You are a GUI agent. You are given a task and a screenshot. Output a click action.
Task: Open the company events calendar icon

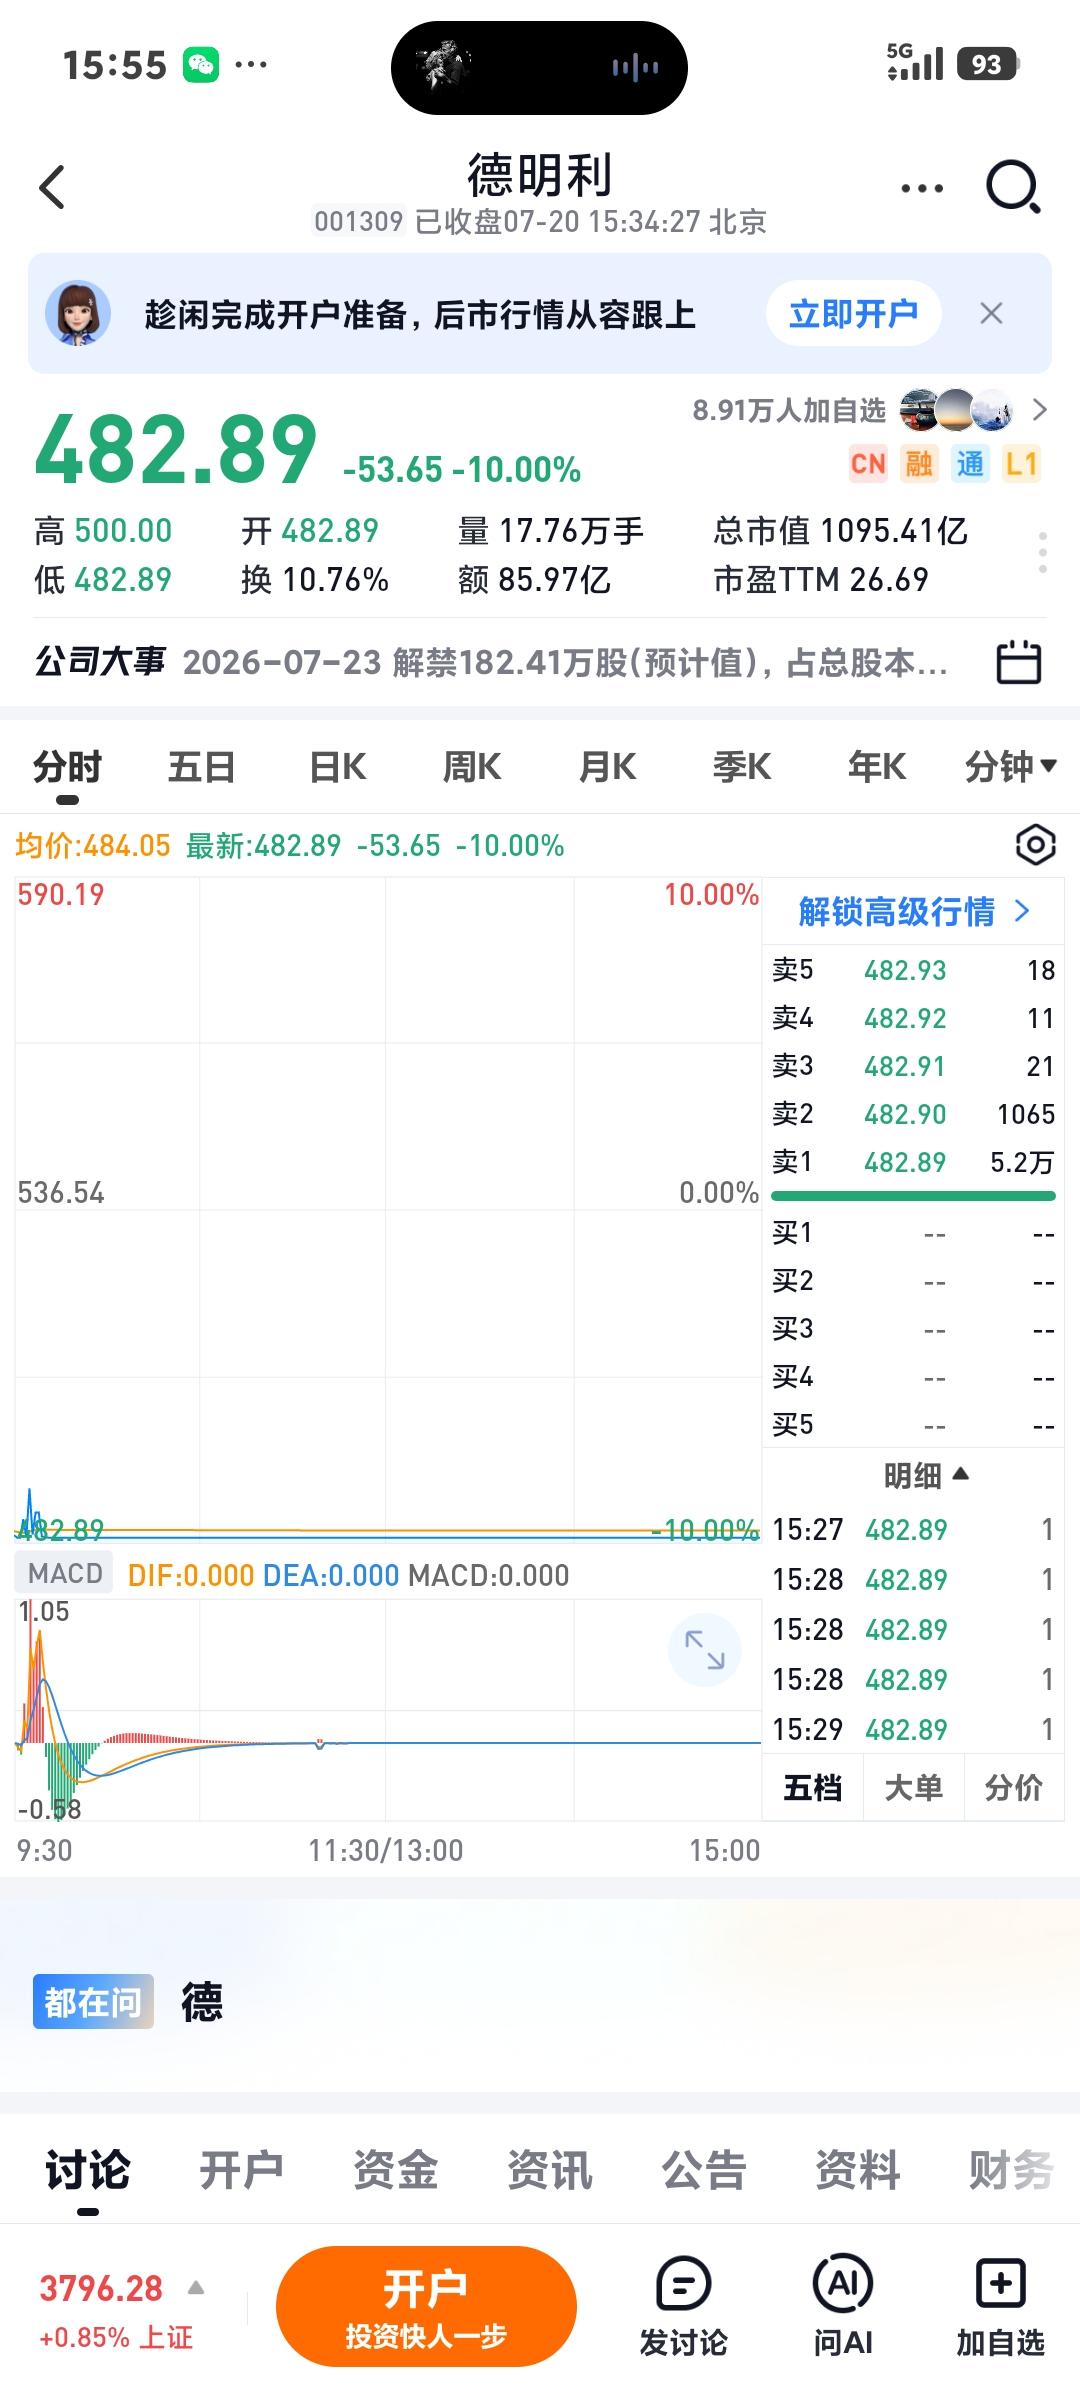[x=1019, y=662]
